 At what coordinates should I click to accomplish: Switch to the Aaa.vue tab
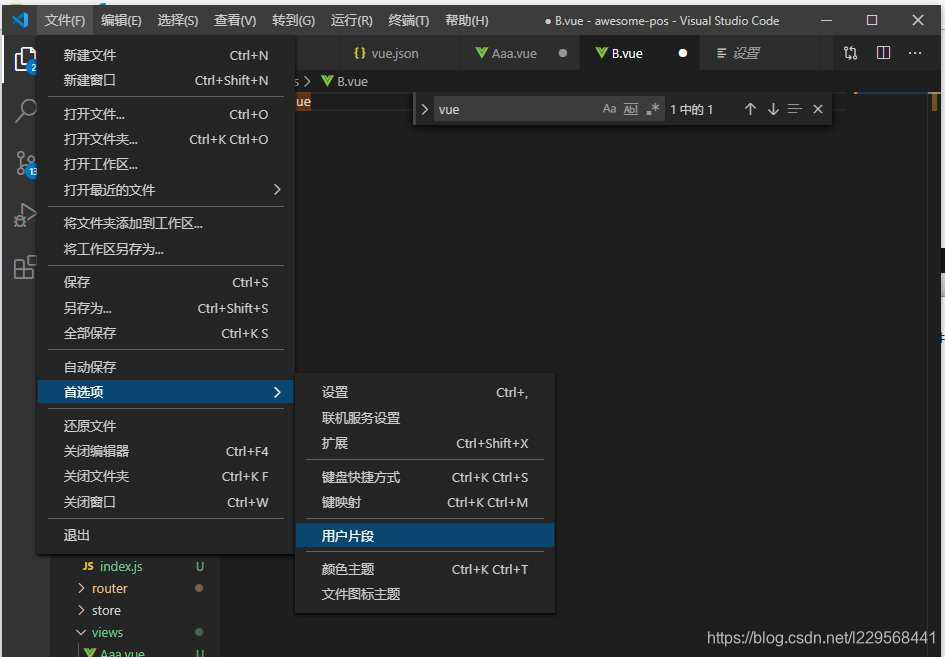coord(520,53)
